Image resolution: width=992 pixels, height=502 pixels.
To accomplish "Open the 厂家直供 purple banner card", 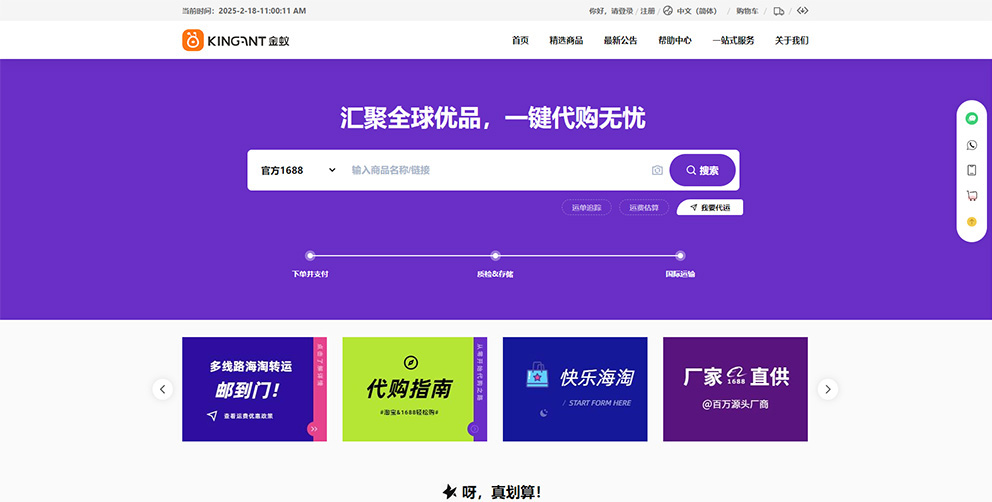I will 735,389.
